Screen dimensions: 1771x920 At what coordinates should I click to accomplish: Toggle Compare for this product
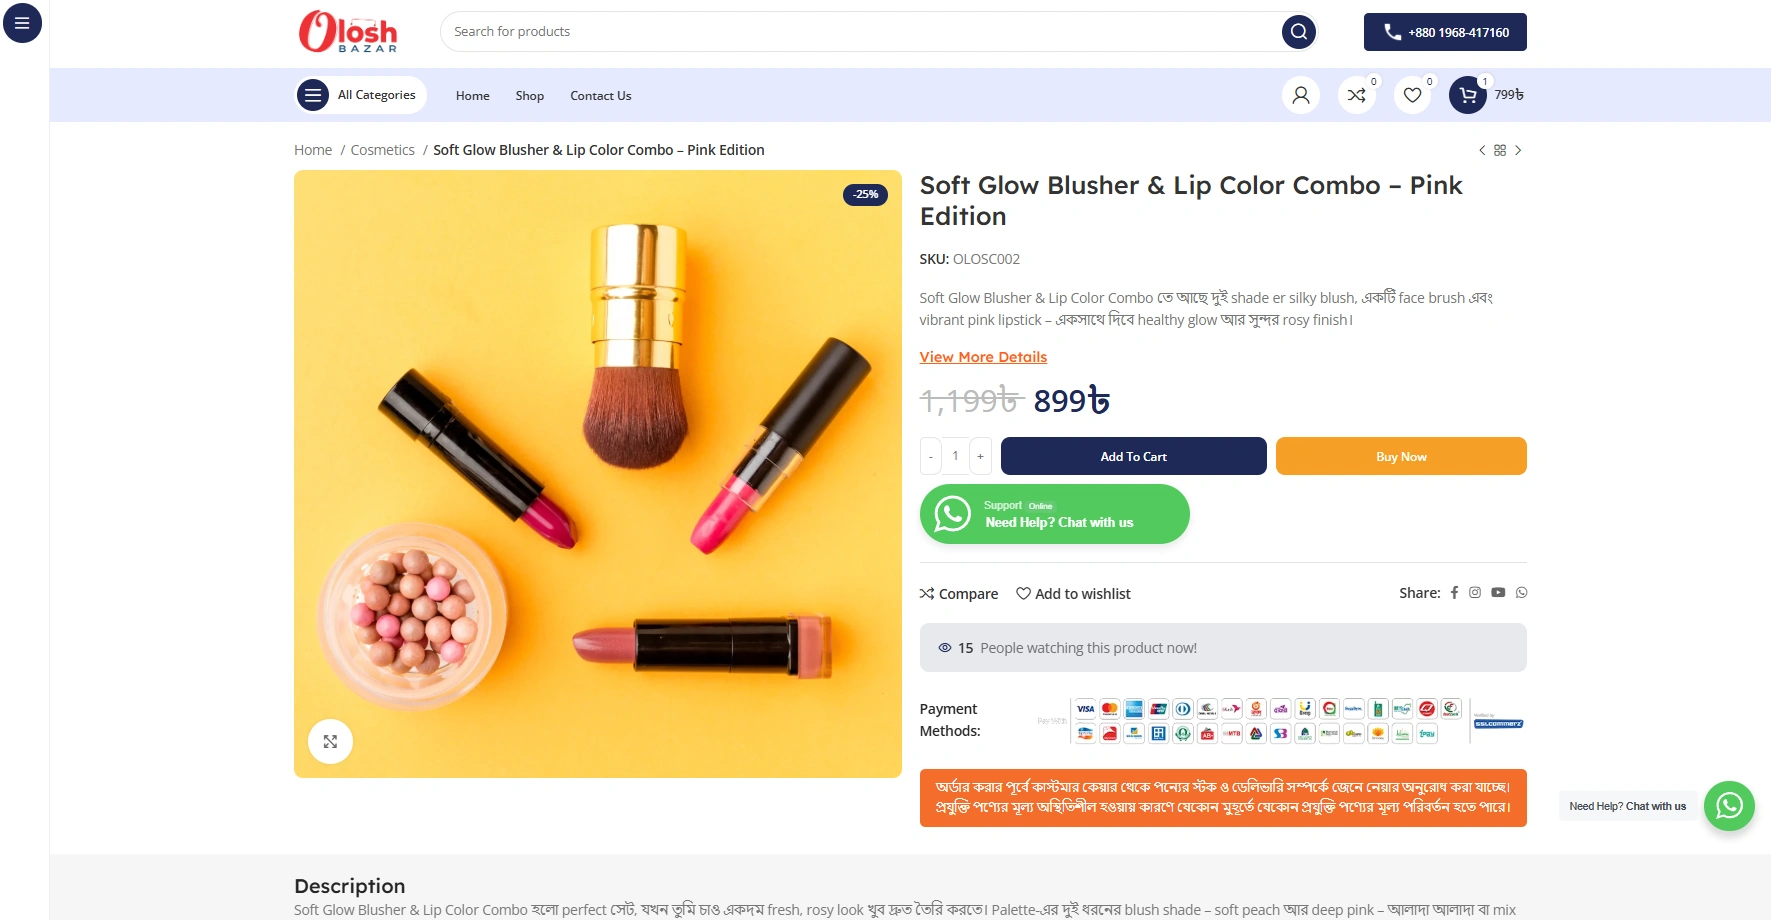(959, 594)
